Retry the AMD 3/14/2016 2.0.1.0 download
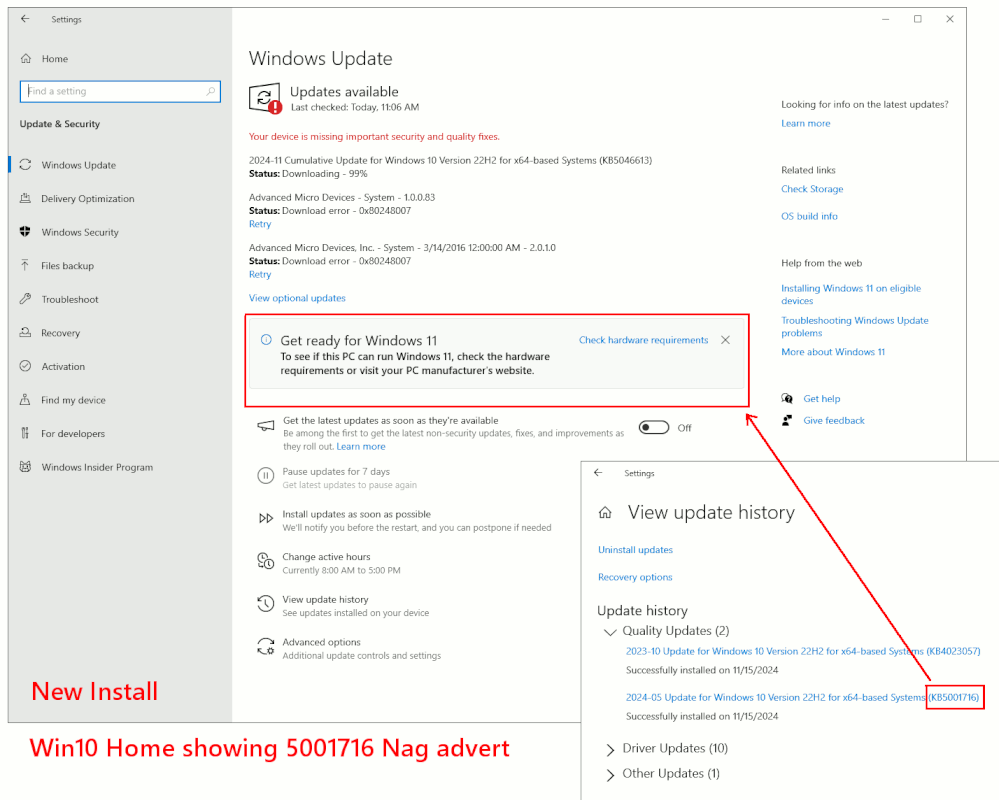The image size is (999, 800). 260,275
